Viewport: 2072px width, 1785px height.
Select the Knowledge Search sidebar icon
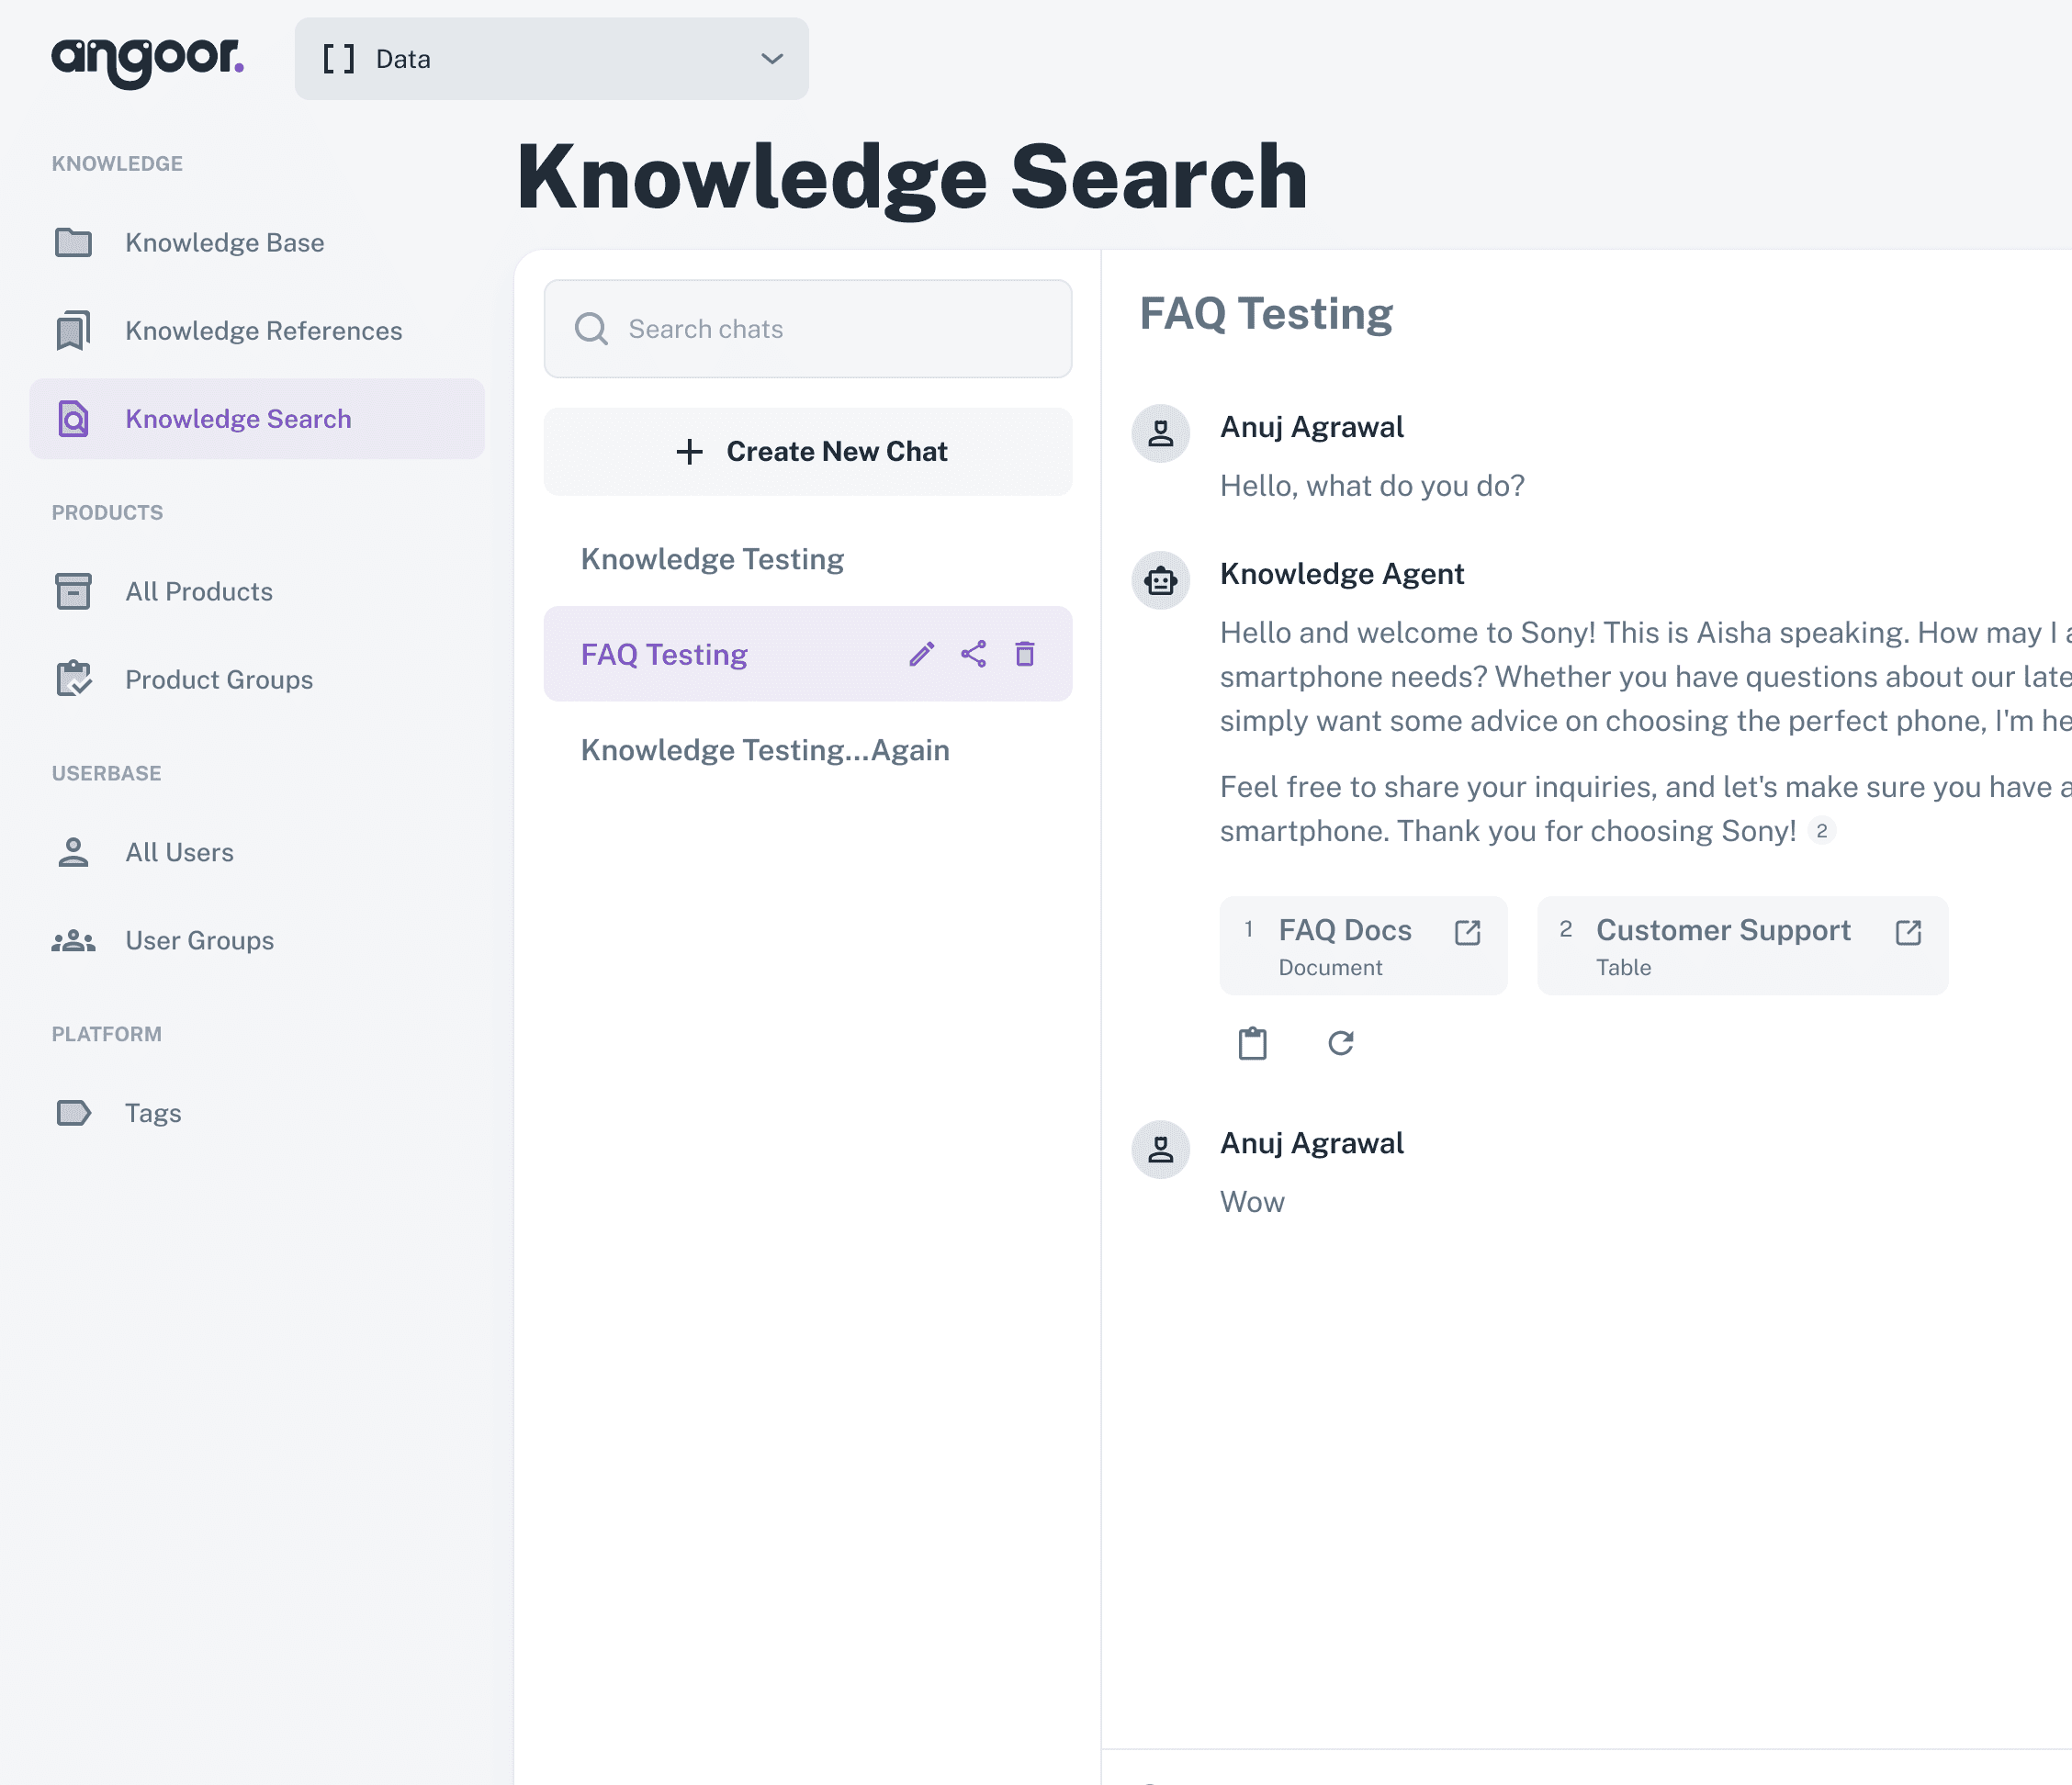[x=71, y=419]
